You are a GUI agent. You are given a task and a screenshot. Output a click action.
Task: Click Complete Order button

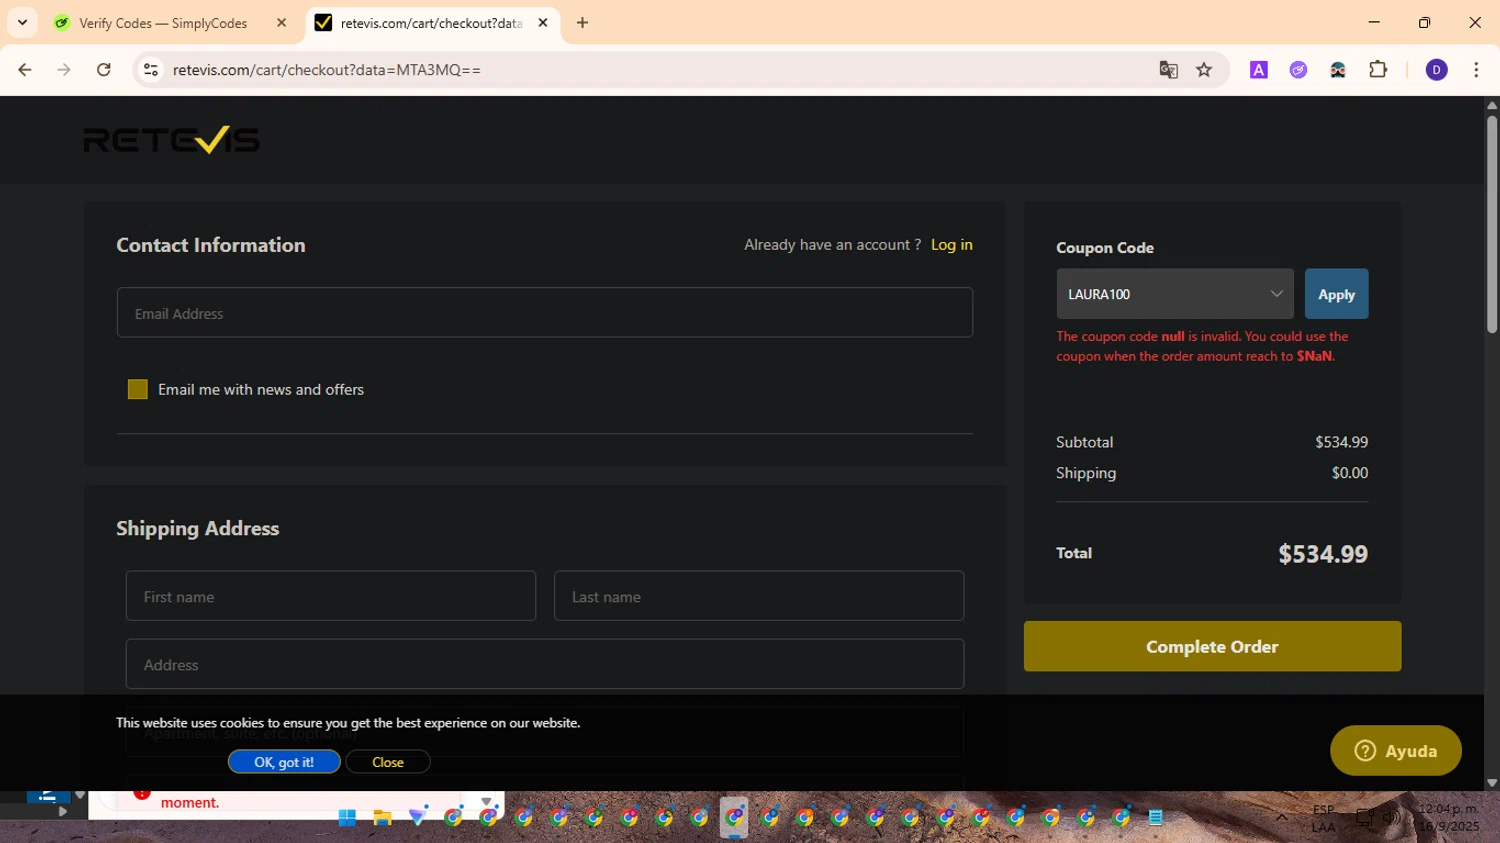click(1212, 647)
